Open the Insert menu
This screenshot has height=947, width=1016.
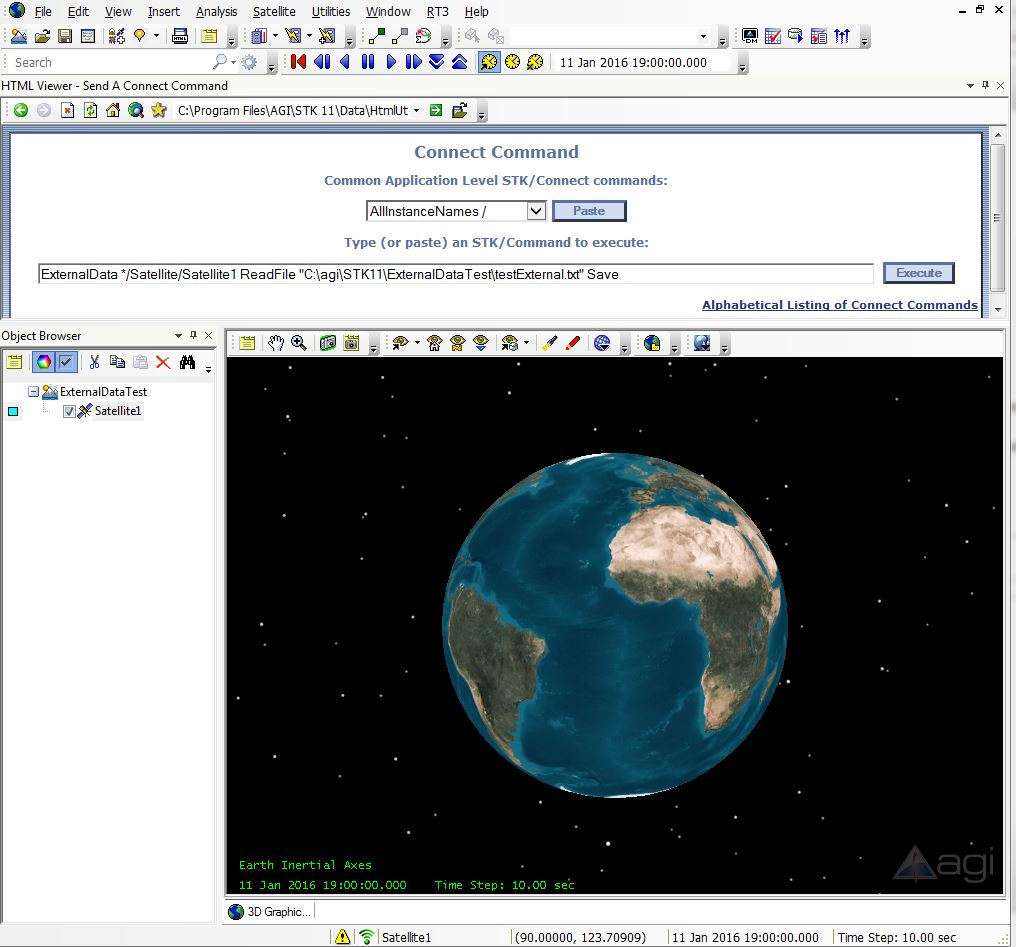click(x=163, y=12)
